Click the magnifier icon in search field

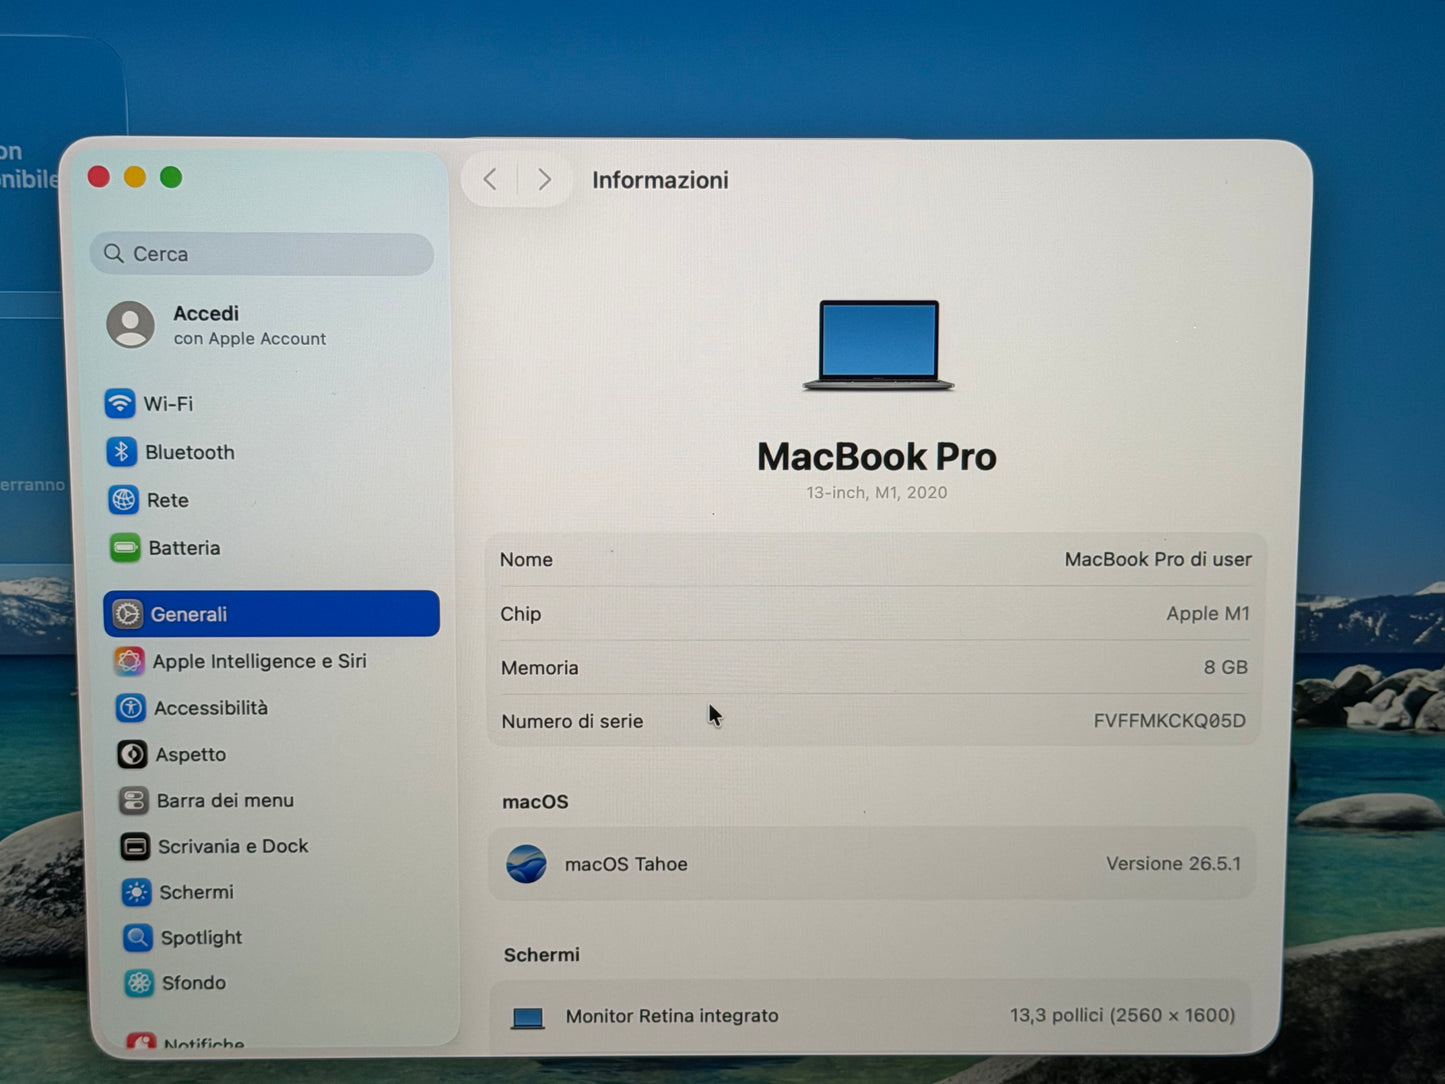click(114, 253)
